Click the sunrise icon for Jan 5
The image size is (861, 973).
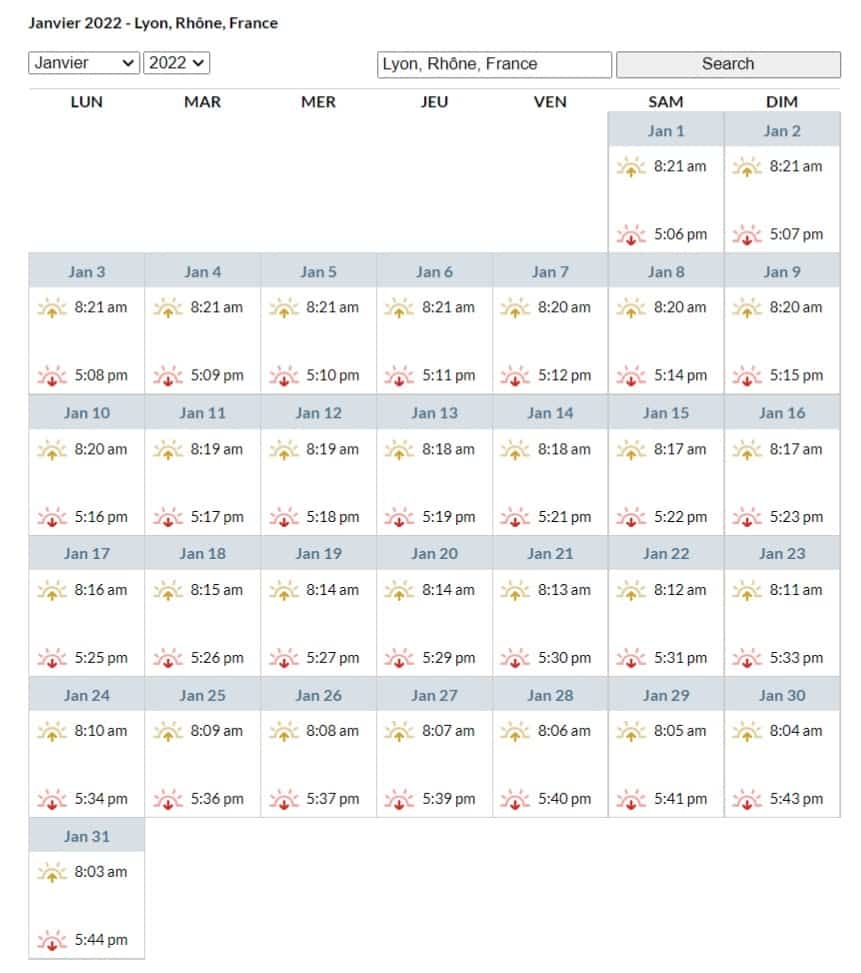(283, 308)
